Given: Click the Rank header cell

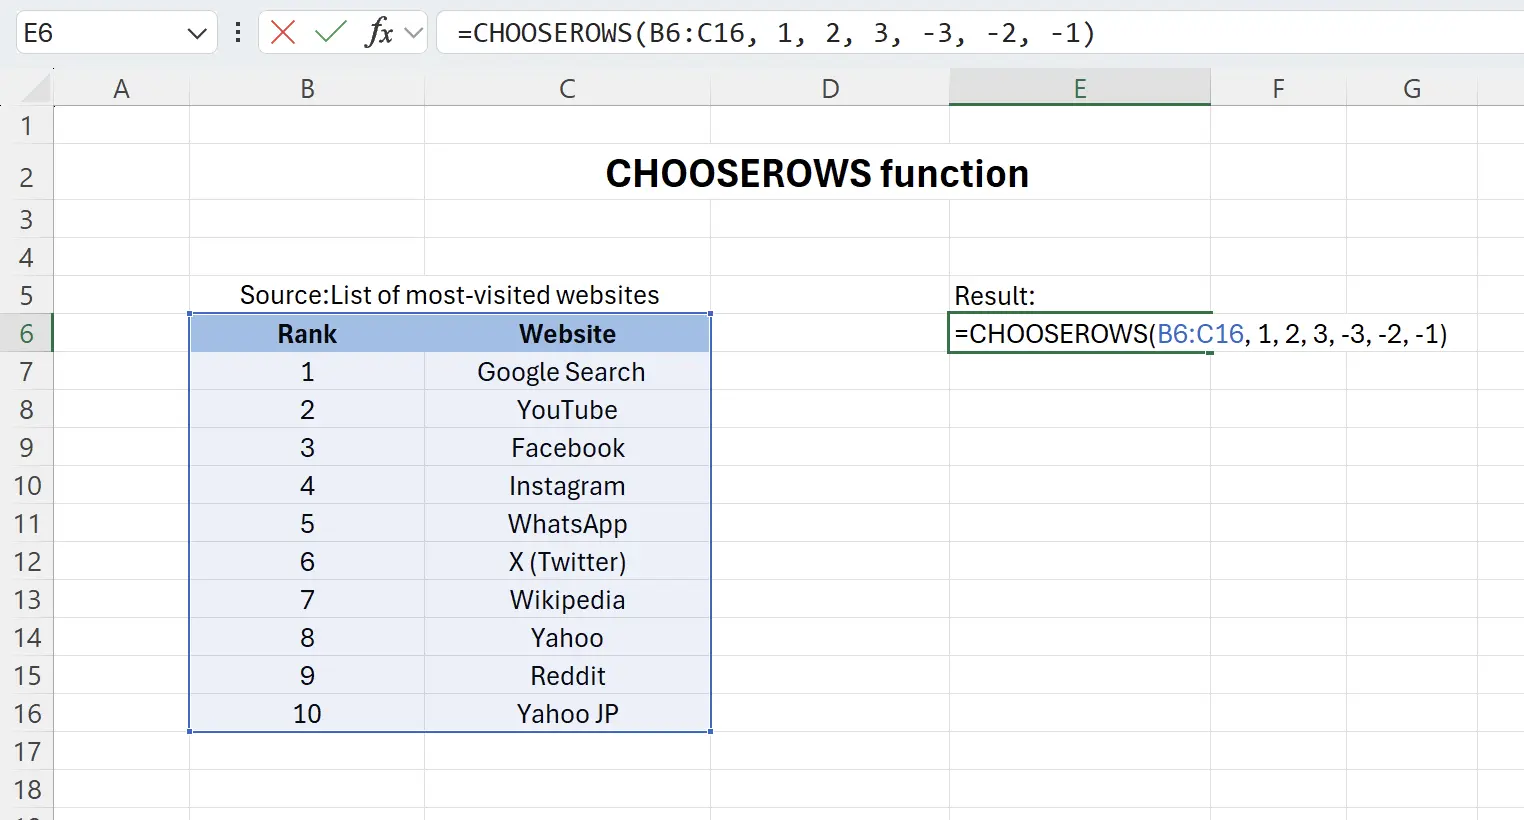Looking at the screenshot, I should tap(307, 333).
